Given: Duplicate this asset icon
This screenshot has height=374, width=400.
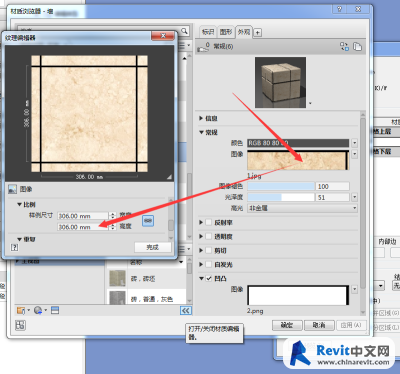Looking at the screenshot, I should (x=357, y=46).
